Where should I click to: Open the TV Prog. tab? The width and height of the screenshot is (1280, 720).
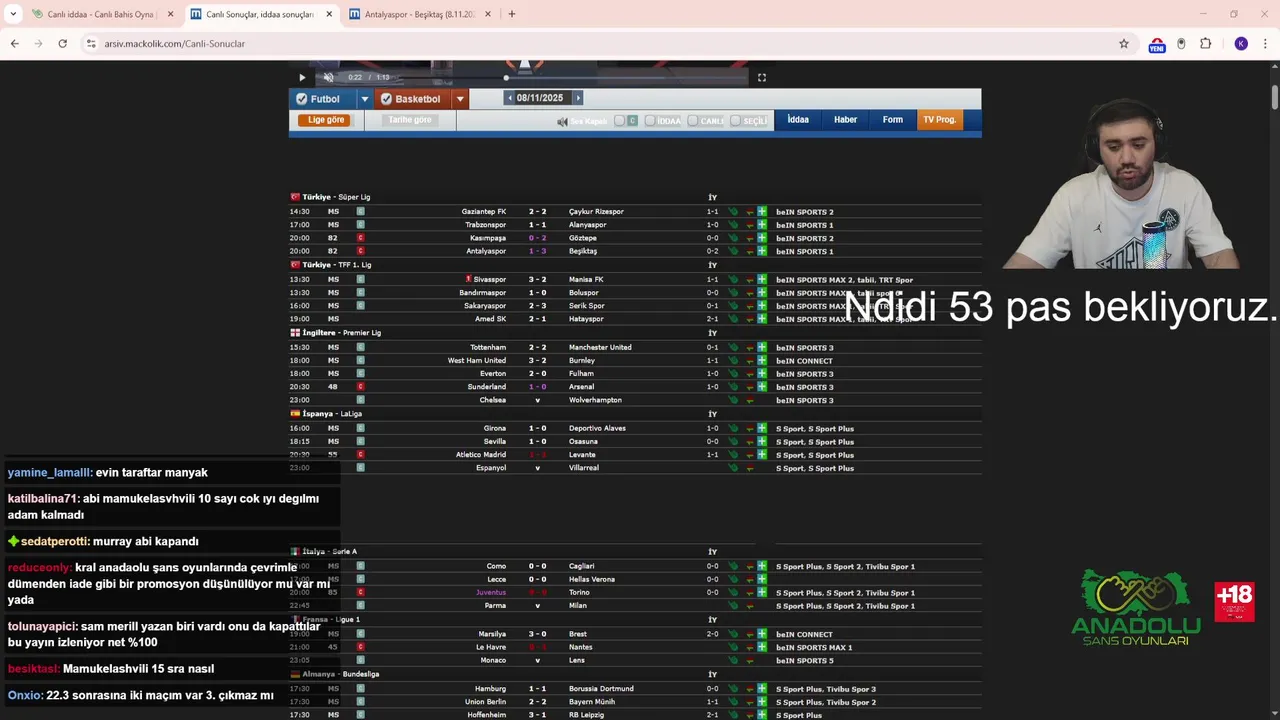coord(940,120)
